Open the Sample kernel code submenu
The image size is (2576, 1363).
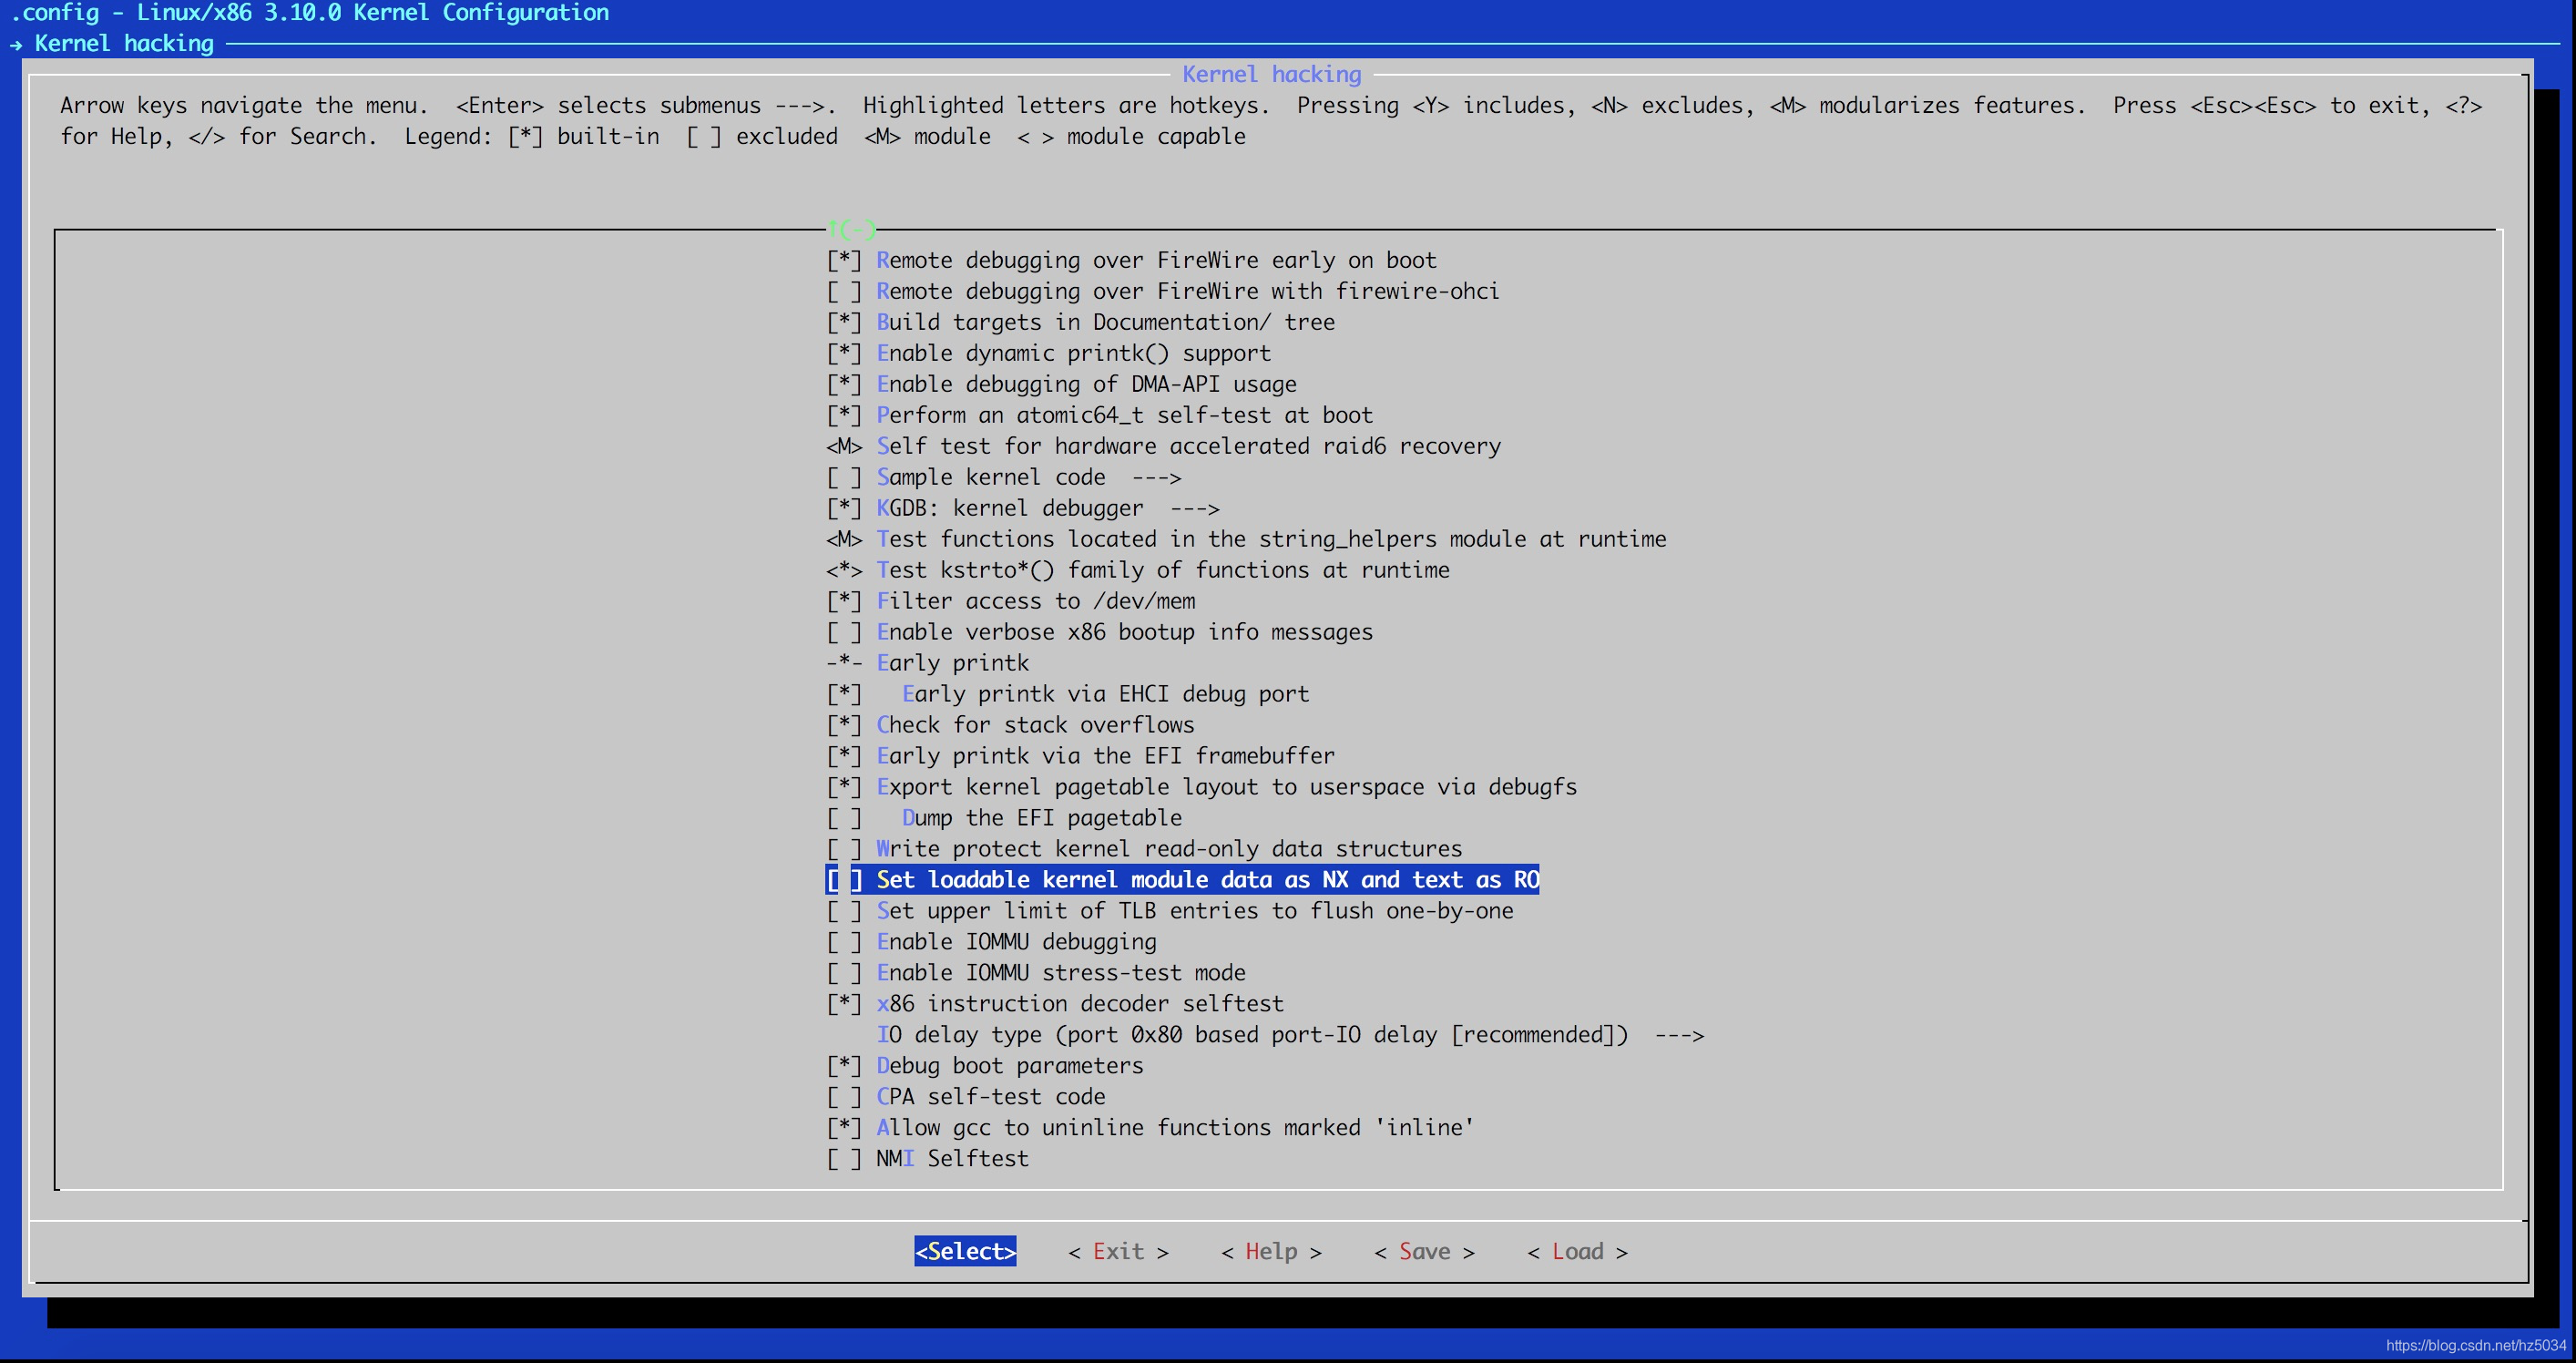[1027, 477]
